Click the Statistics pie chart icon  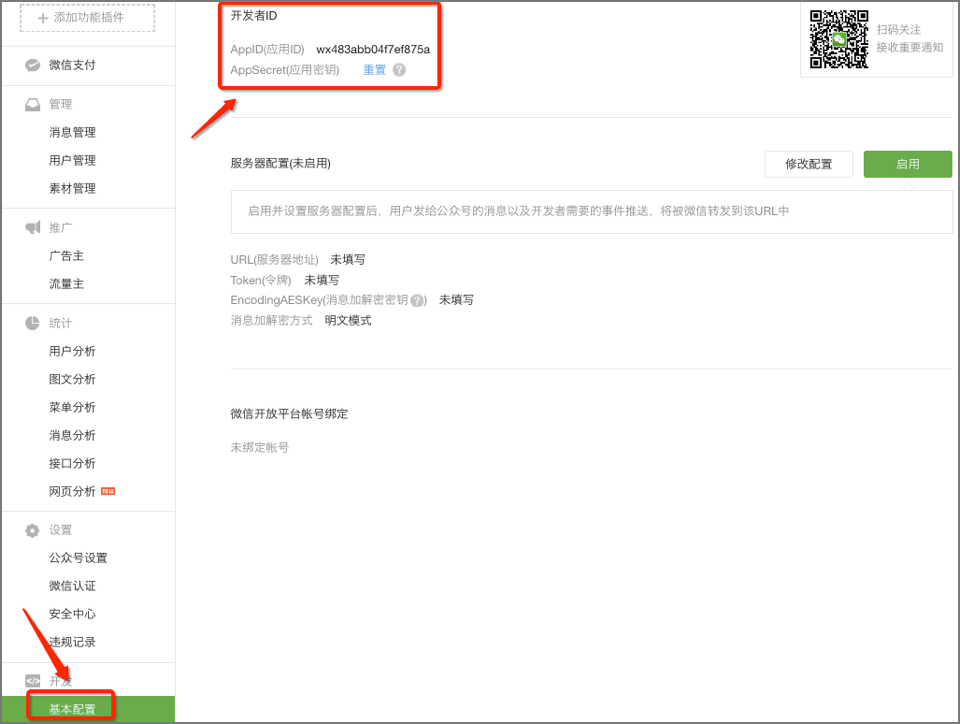click(x=33, y=323)
